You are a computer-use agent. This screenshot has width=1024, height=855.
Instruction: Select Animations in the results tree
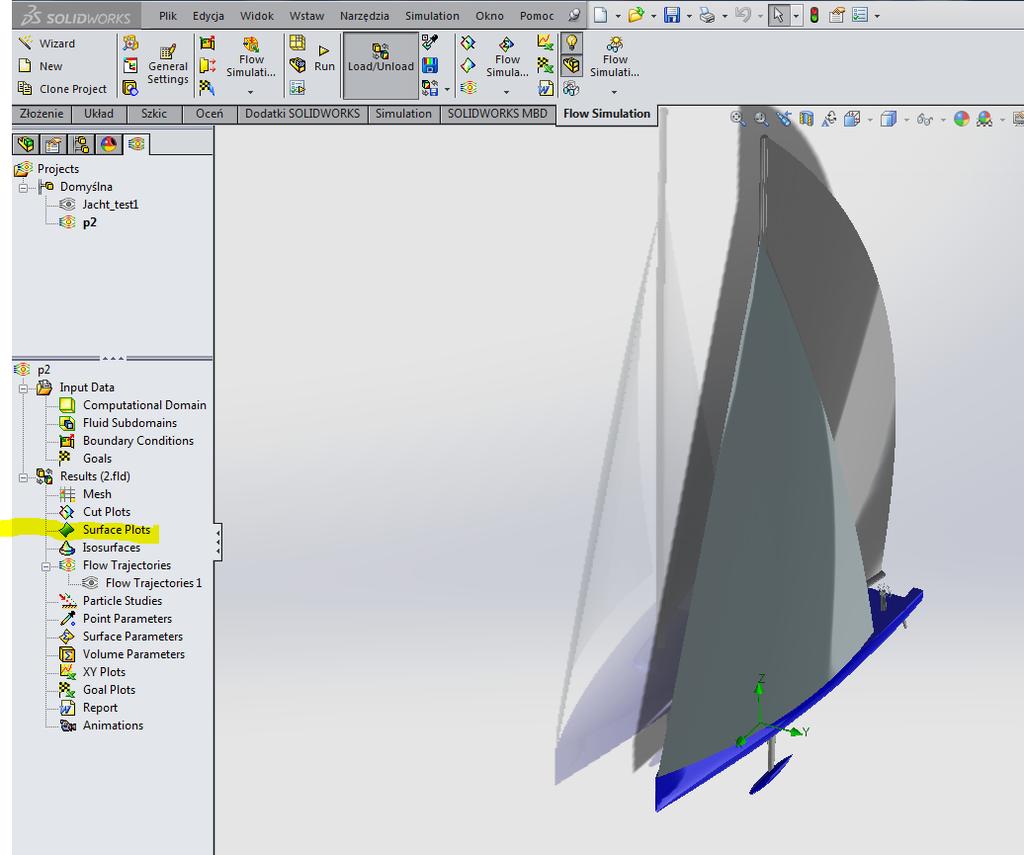point(112,726)
